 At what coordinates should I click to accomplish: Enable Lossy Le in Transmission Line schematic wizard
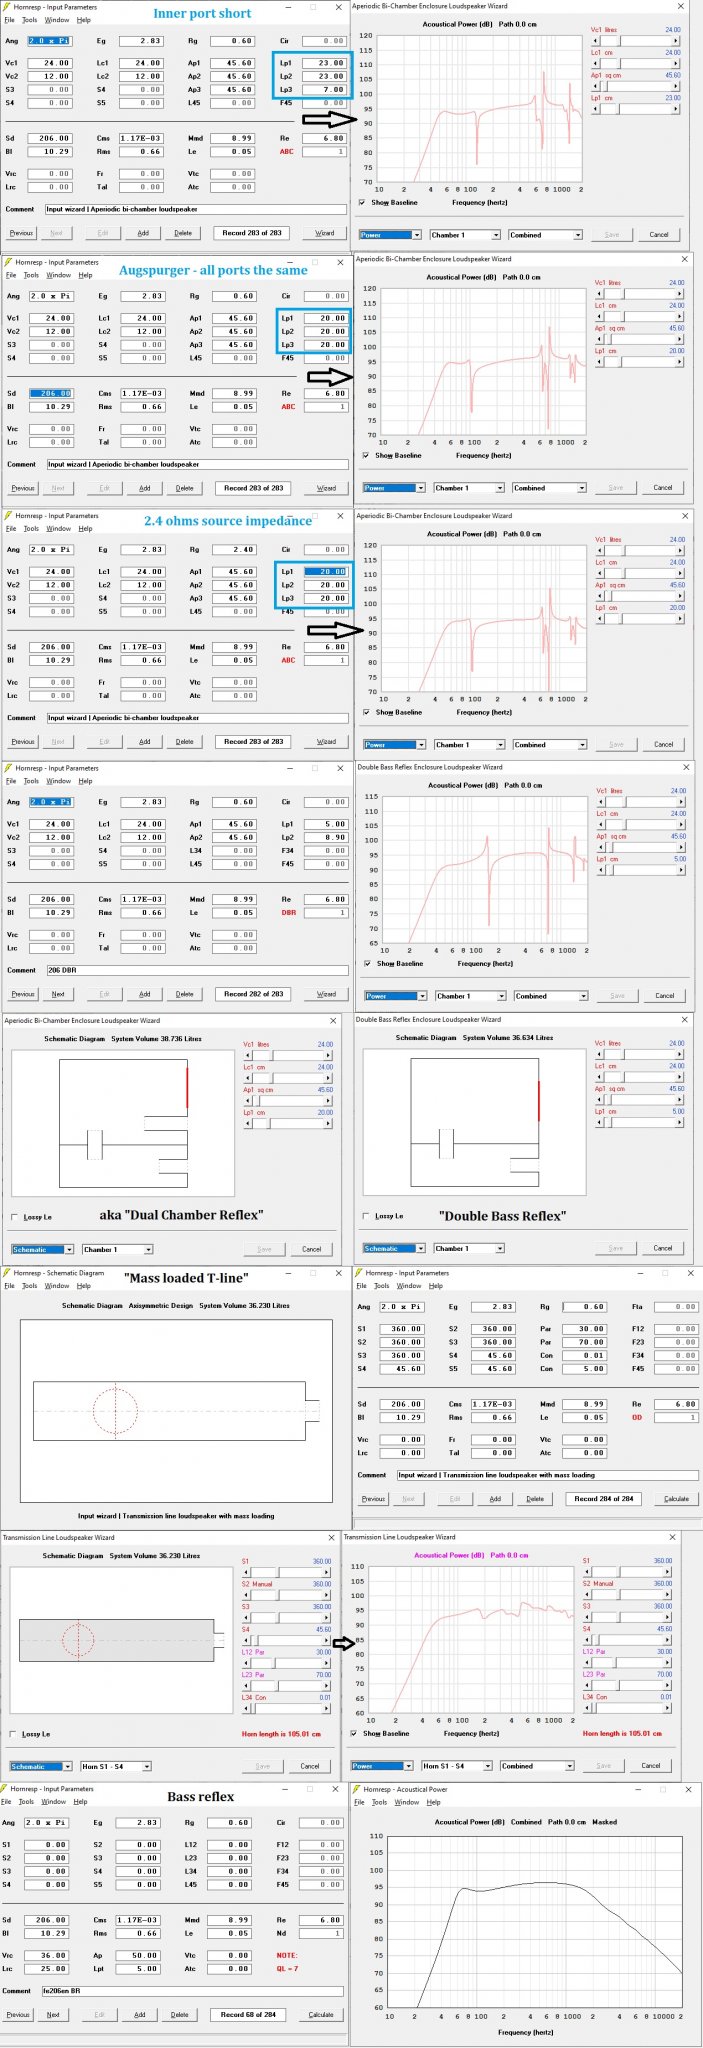pyautogui.click(x=12, y=1734)
